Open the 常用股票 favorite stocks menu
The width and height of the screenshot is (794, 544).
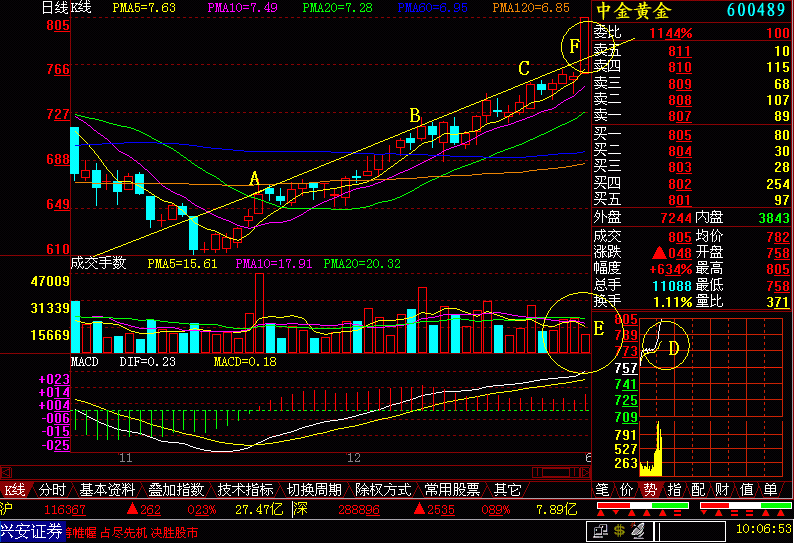[x=452, y=490]
